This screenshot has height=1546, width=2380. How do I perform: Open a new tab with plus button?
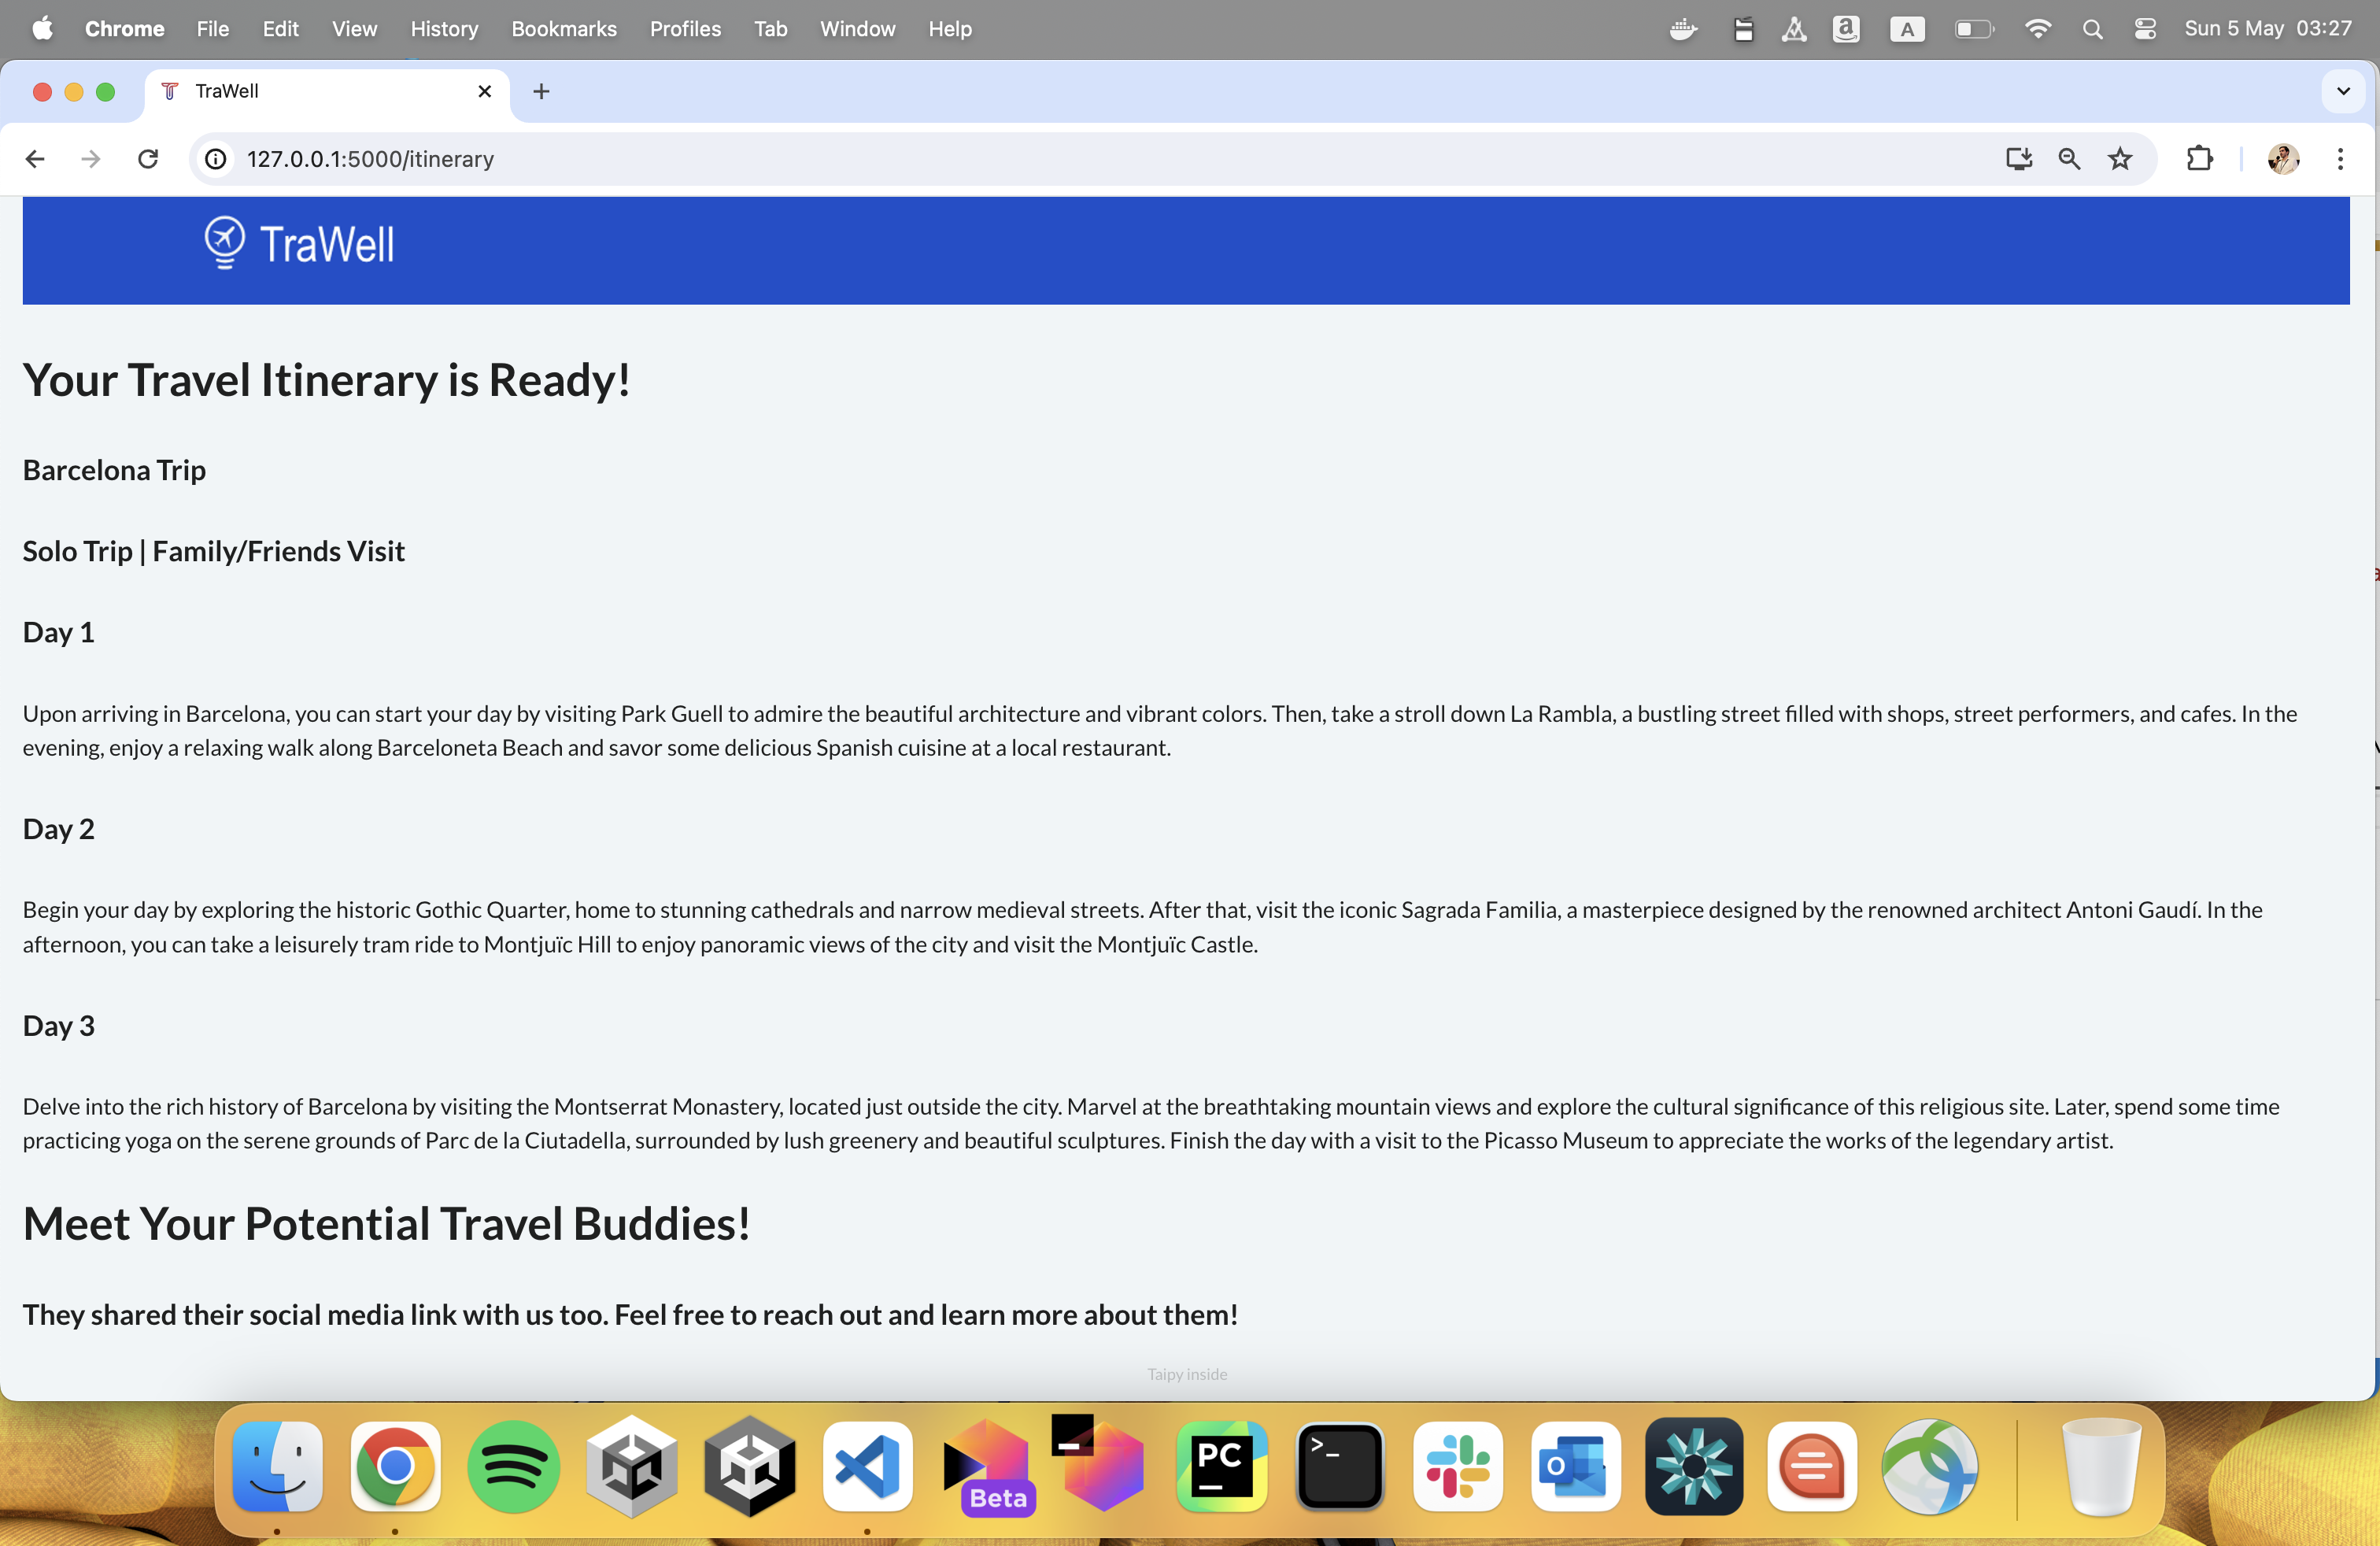(x=541, y=91)
